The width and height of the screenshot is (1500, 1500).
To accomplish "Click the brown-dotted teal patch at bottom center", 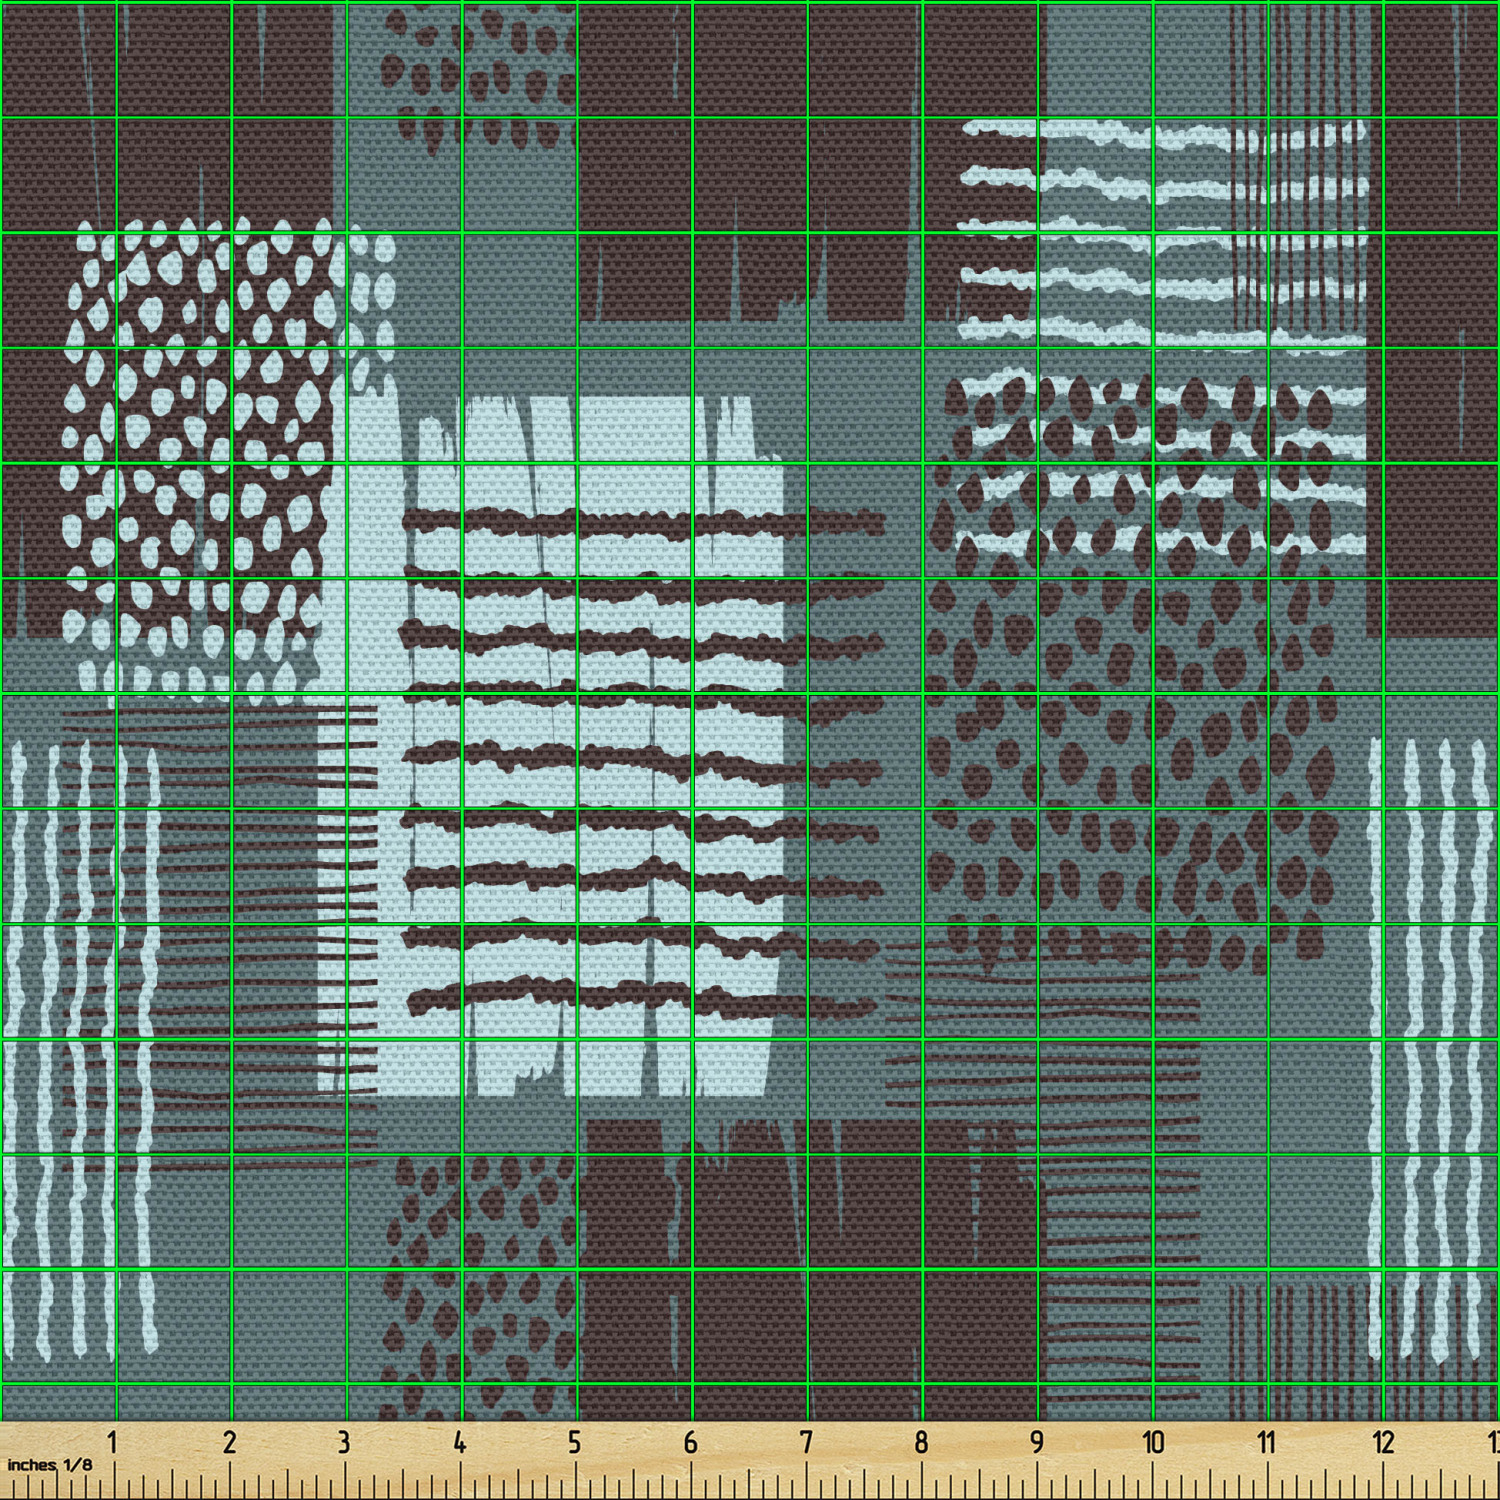I will click(x=475, y=1290).
